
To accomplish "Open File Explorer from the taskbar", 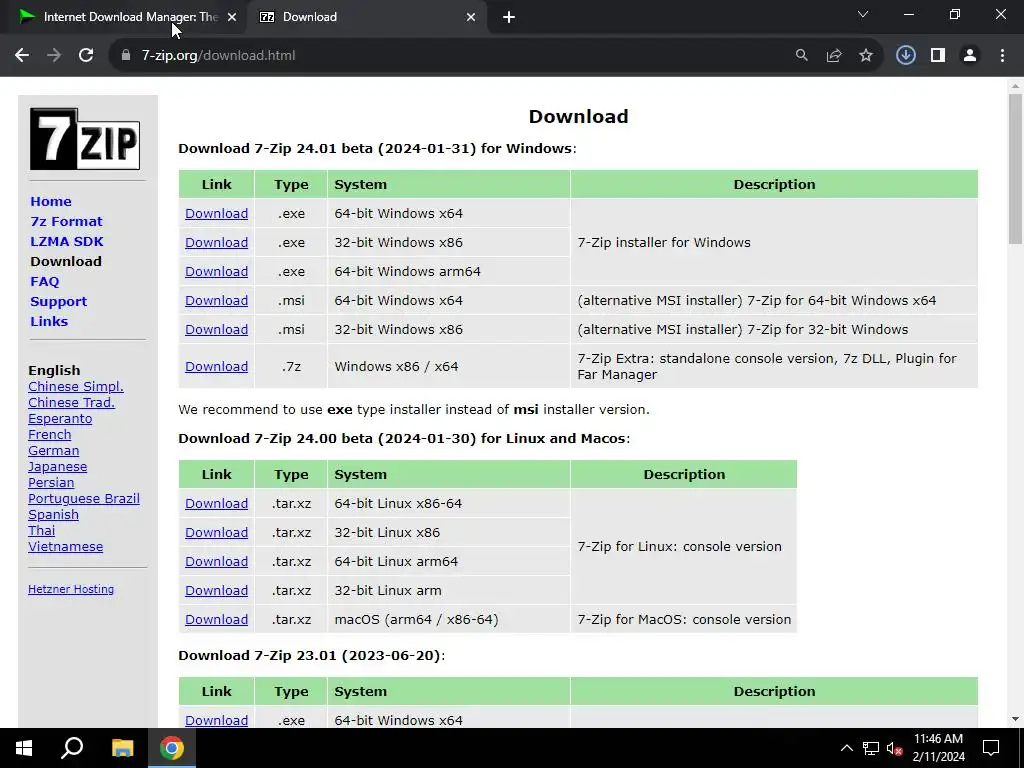I will pos(122,748).
